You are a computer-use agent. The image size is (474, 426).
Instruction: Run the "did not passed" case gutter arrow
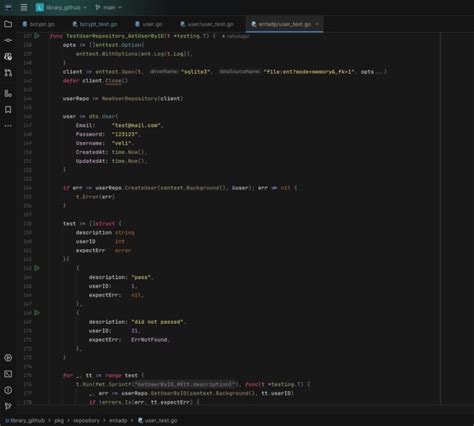click(x=37, y=313)
